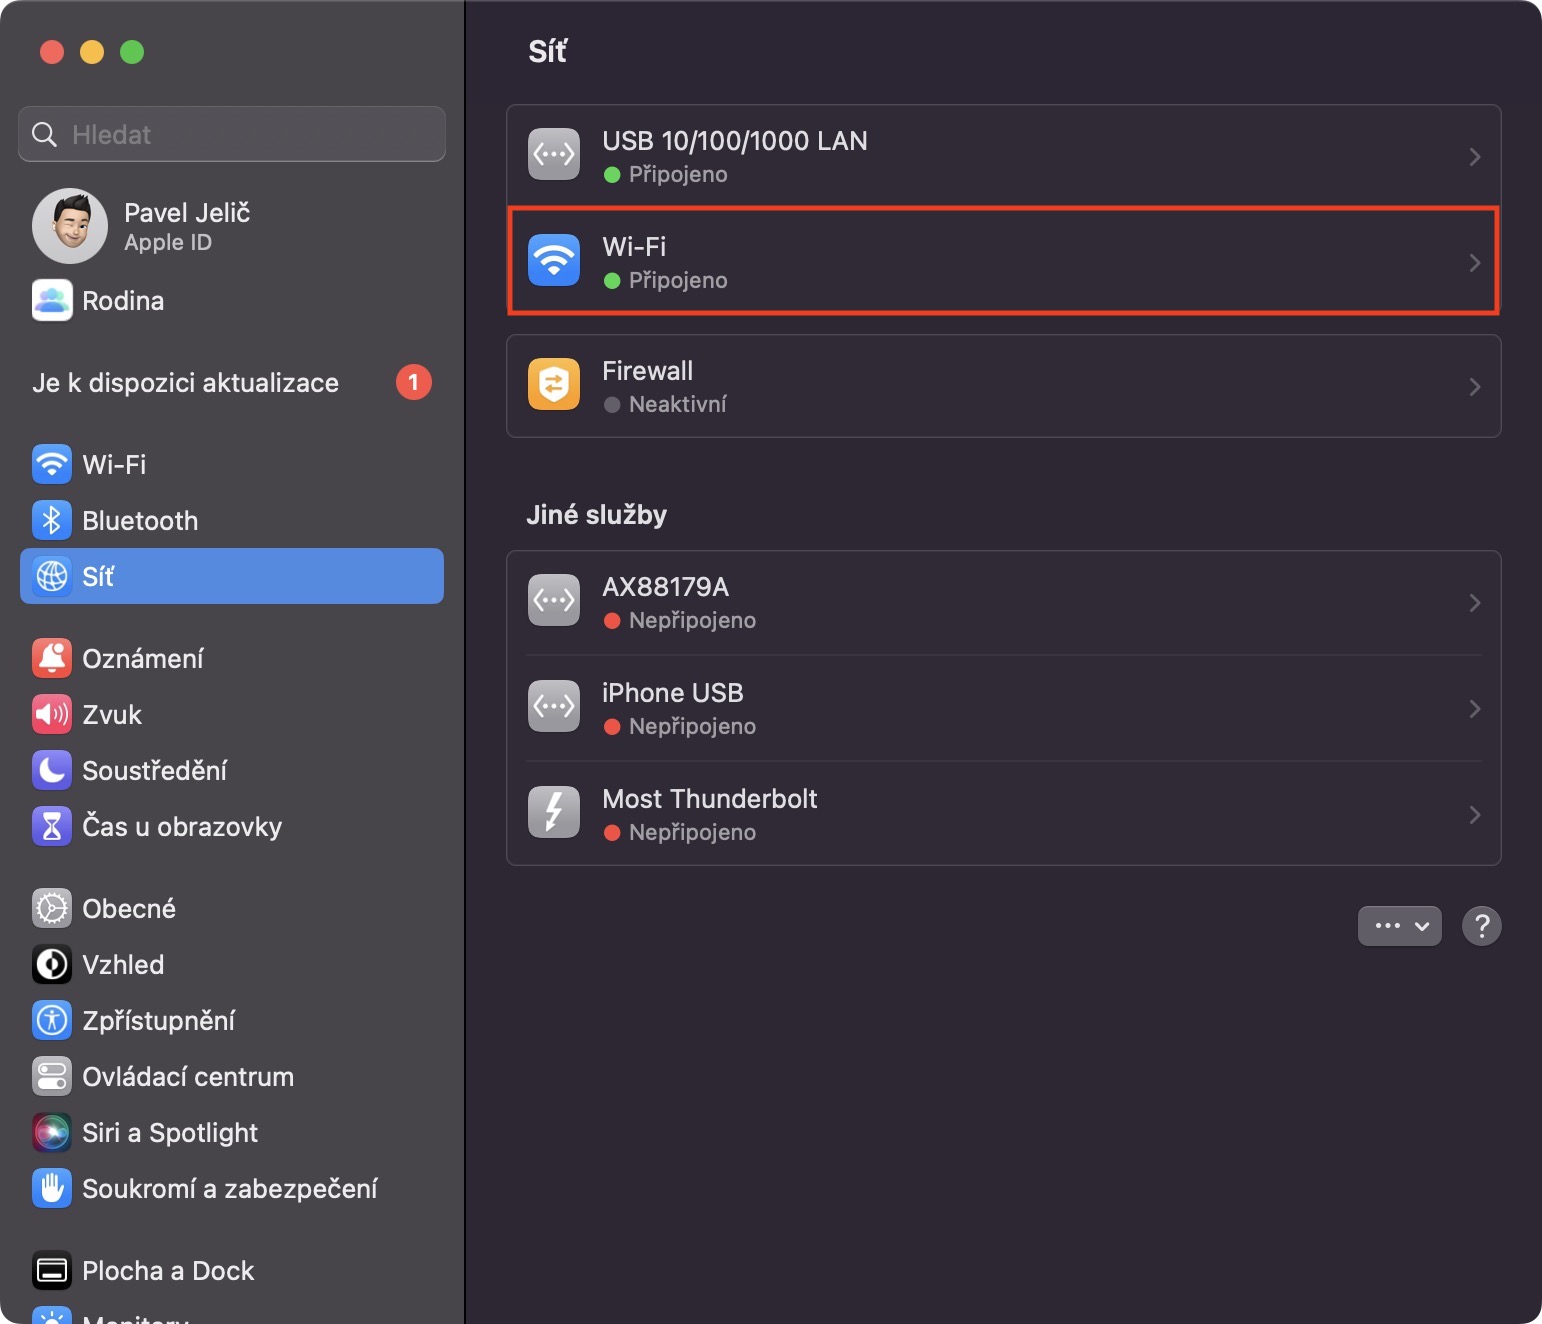Open Je k dispozici aktualizace notice

[186, 383]
